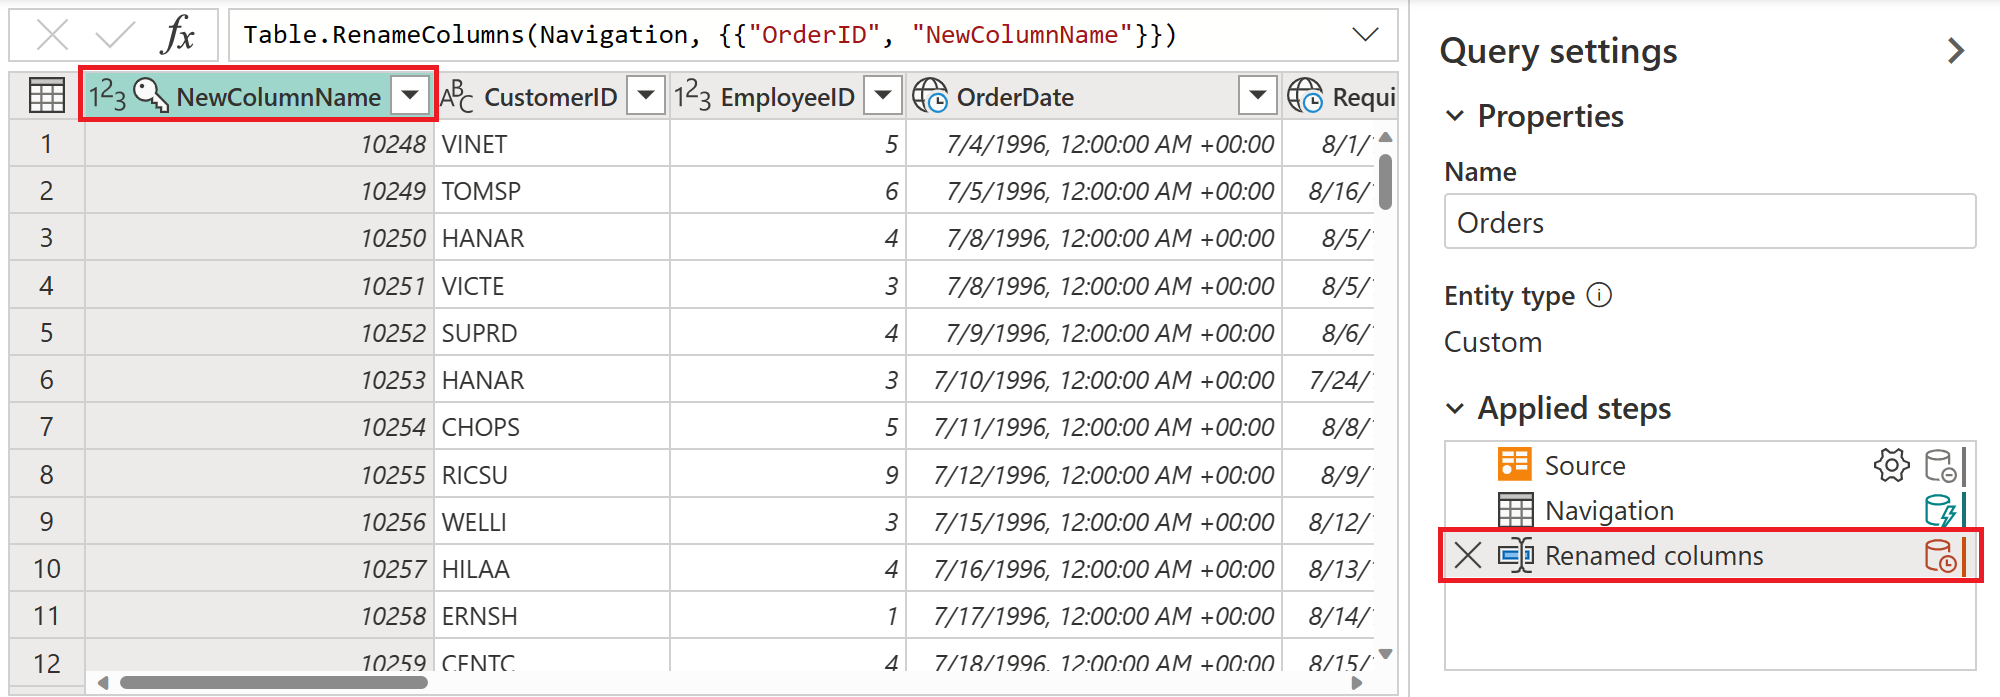Viewport: 2000px width, 697px height.
Task: Click the WELLI customer cell
Action: coord(551,522)
